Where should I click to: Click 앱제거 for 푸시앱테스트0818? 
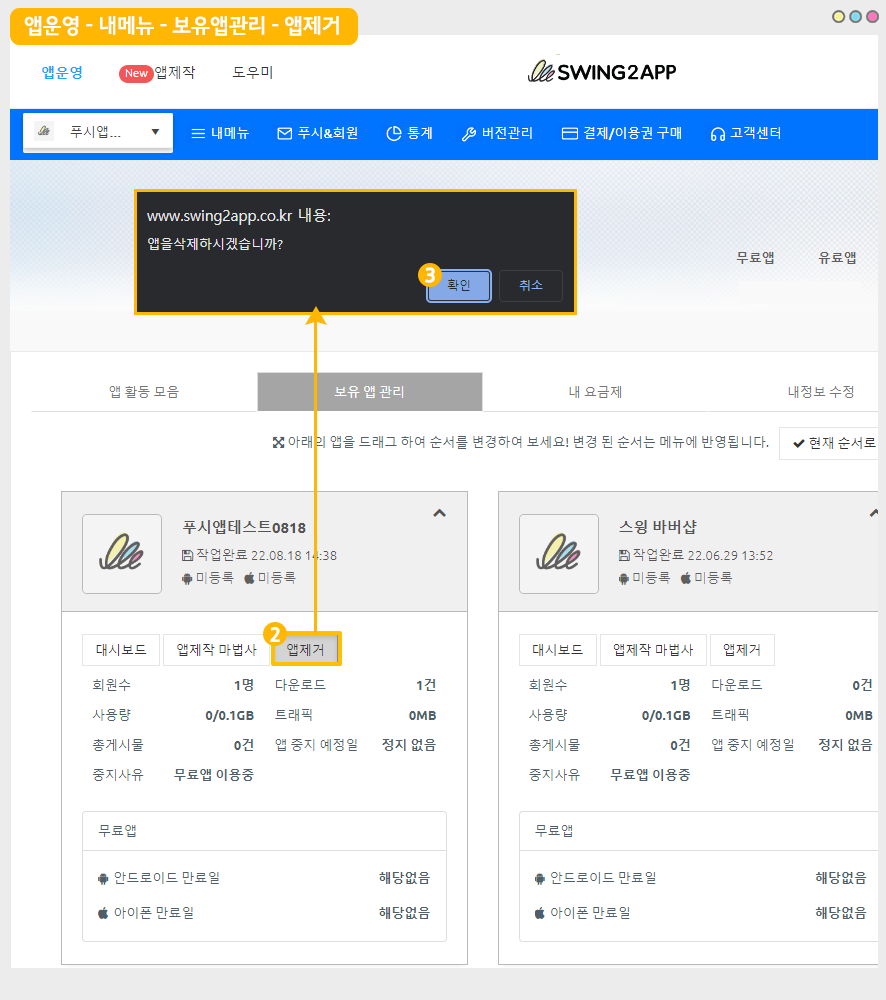coord(306,649)
